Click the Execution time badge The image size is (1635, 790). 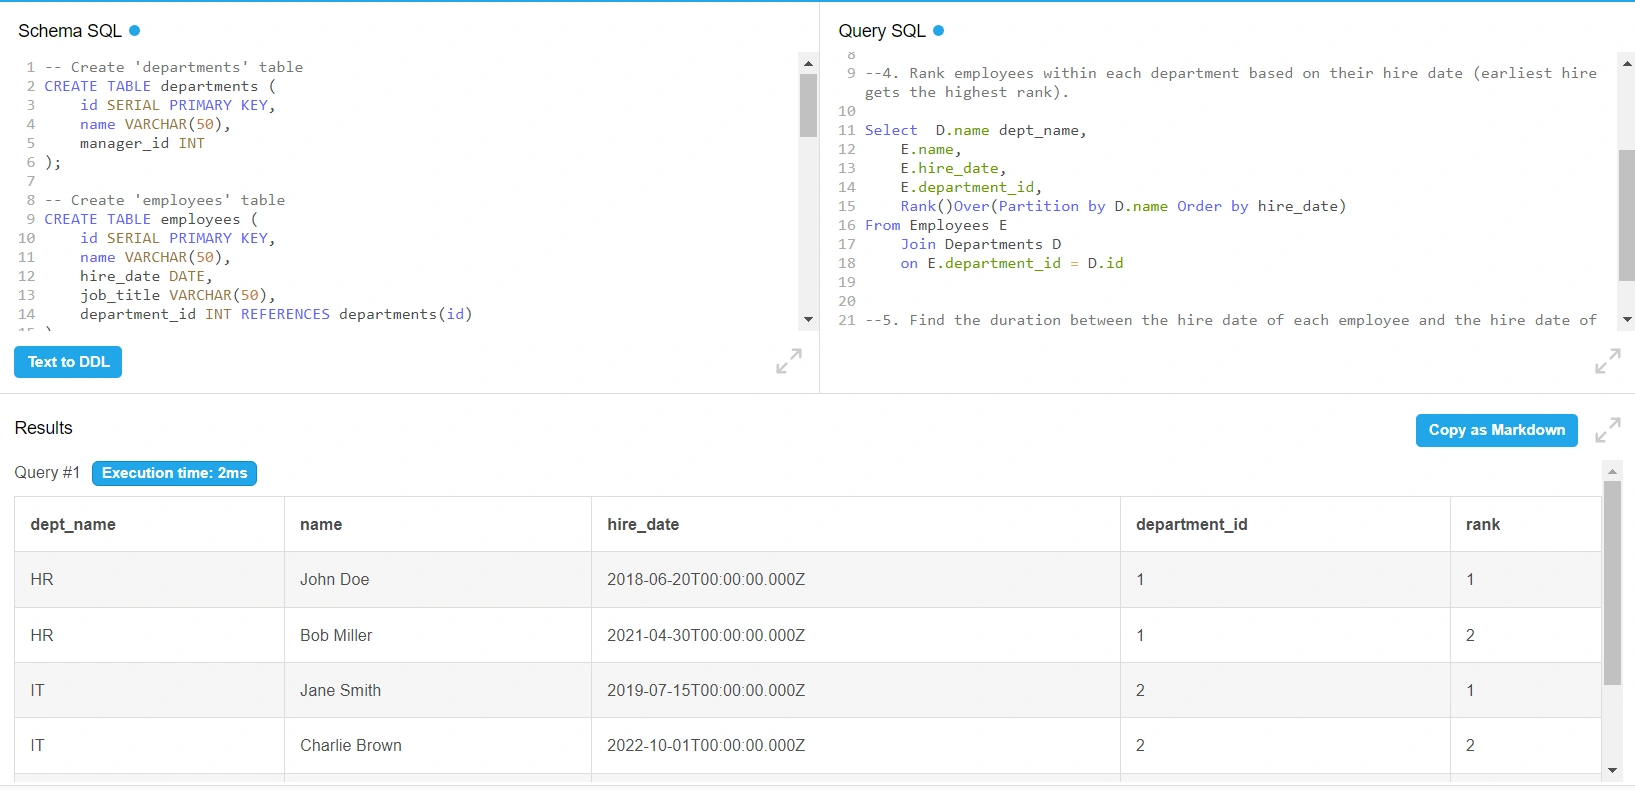pyautogui.click(x=174, y=473)
